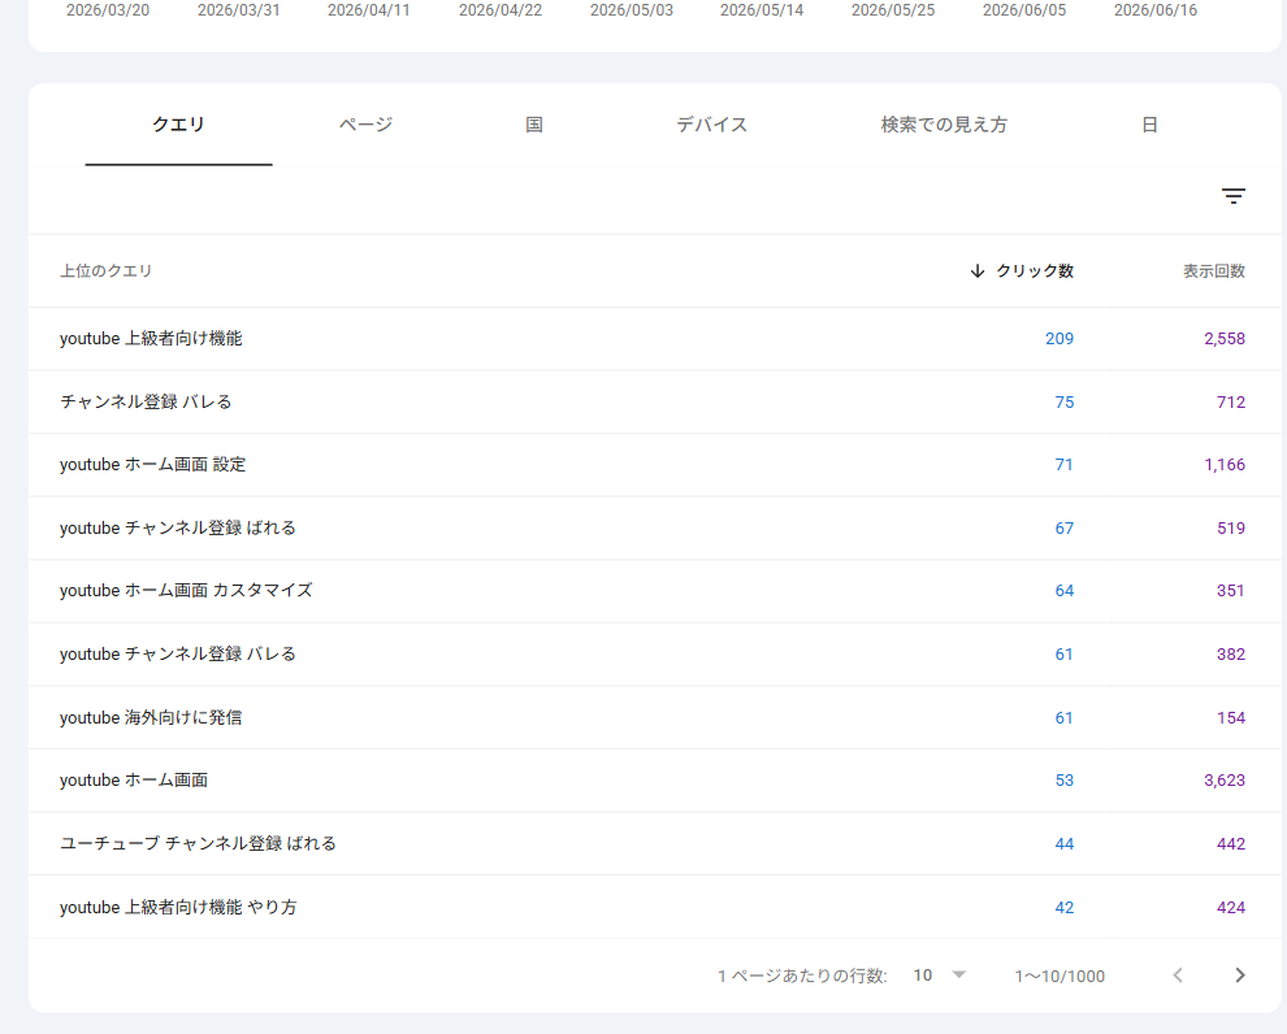Image resolution: width=1287 pixels, height=1034 pixels.
Task: Switch to the ページ tab
Action: pos(365,125)
